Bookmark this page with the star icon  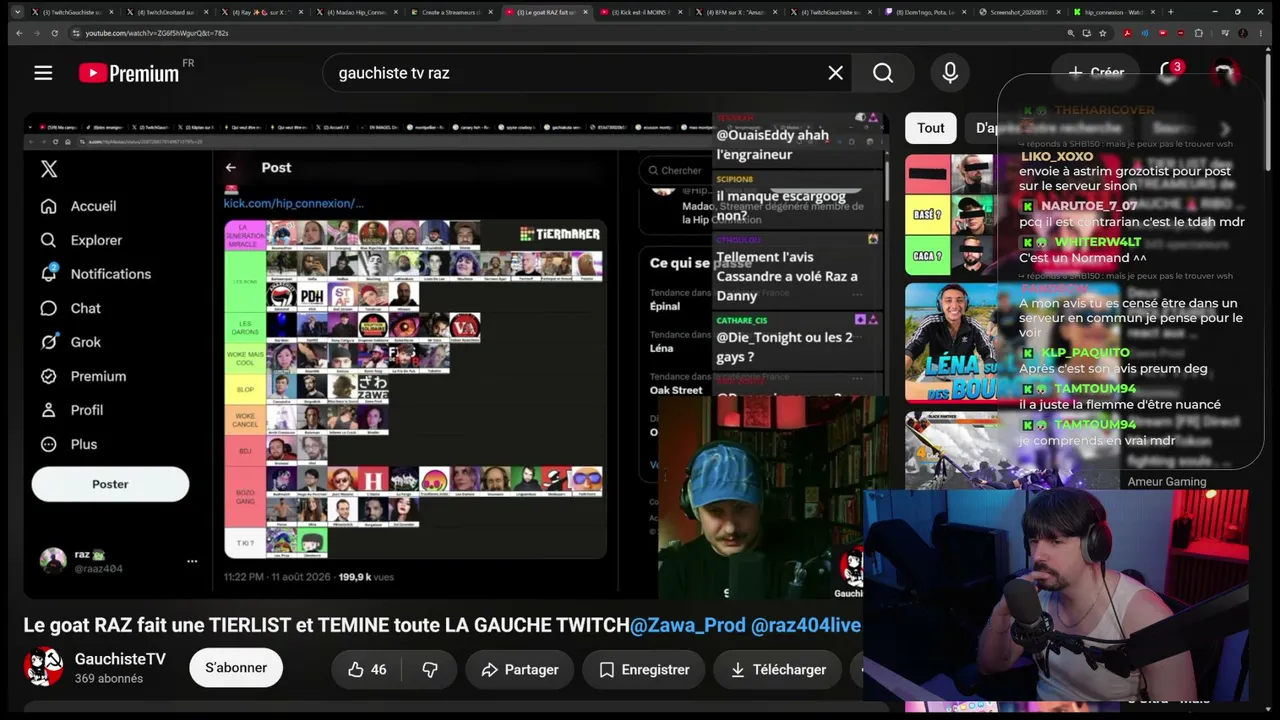[1103, 33]
